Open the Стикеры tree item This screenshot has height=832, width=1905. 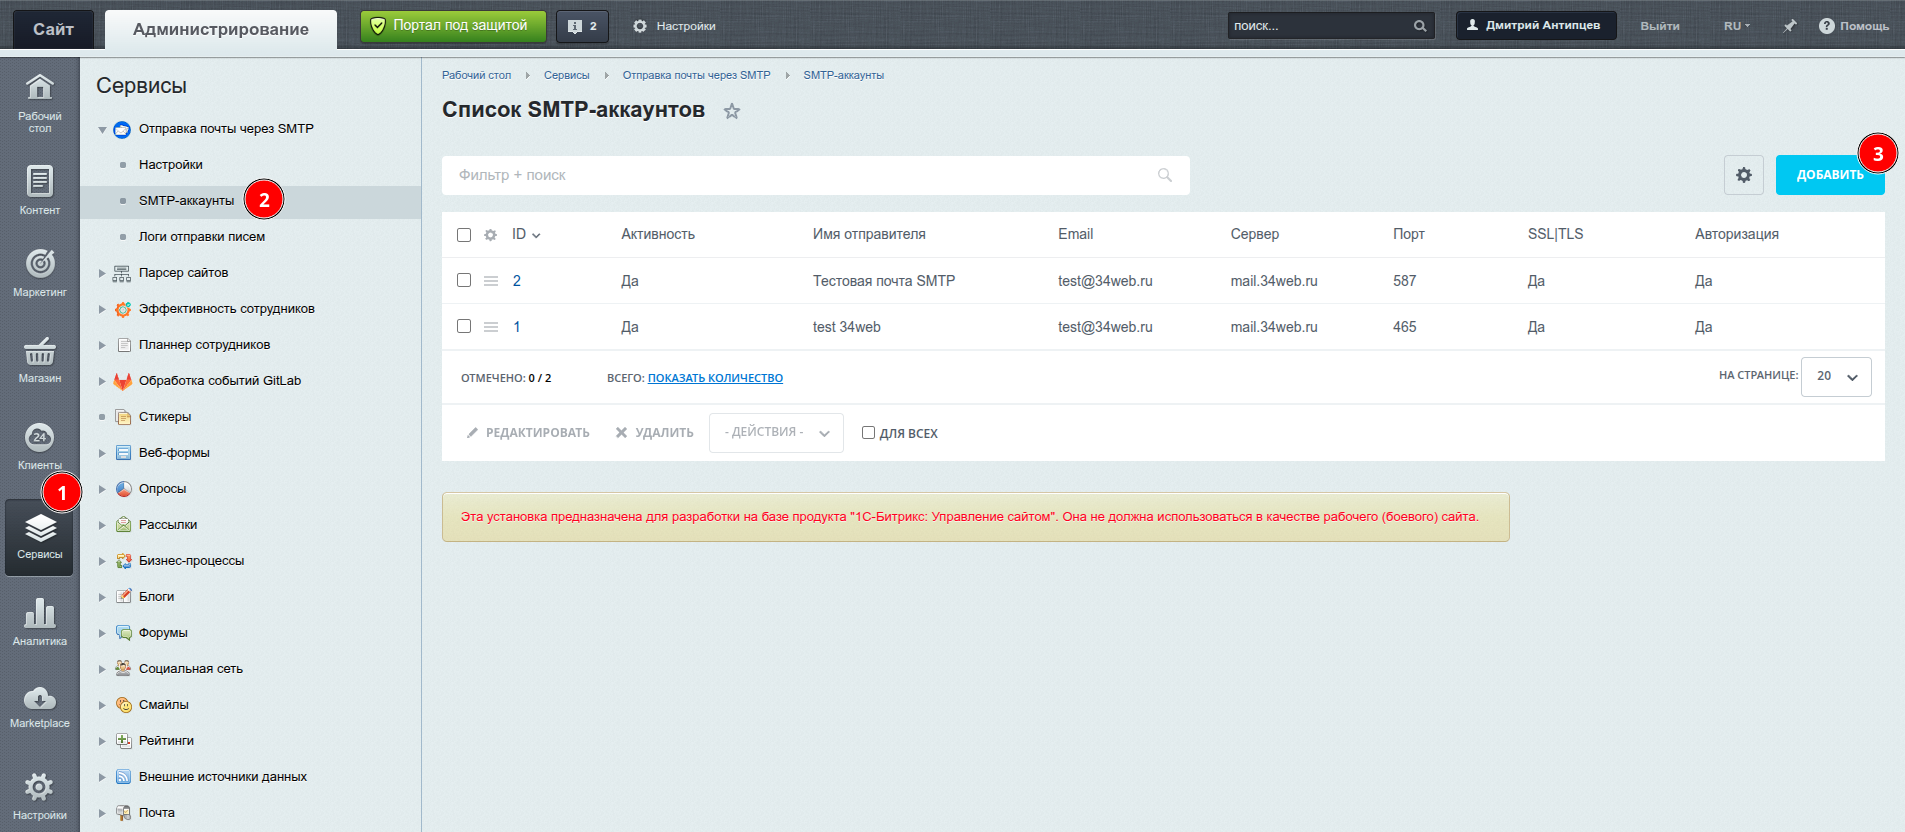[165, 417]
